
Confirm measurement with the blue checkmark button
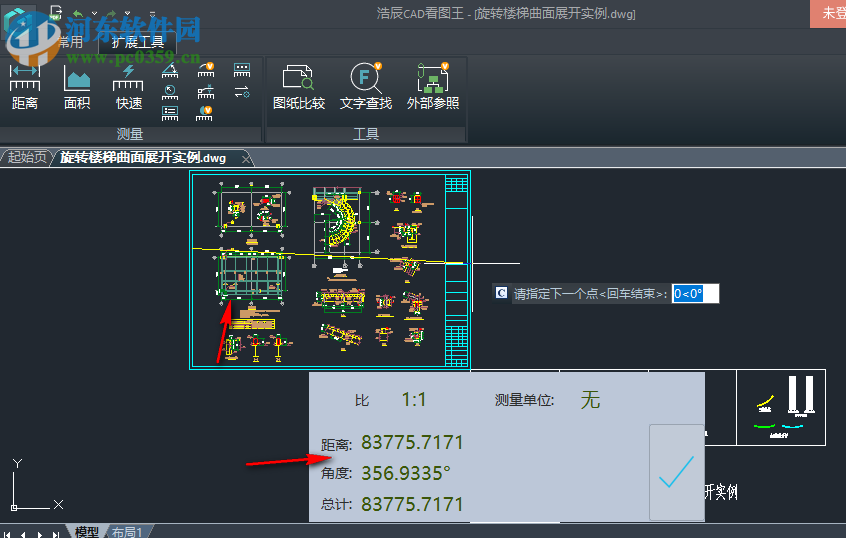tap(677, 472)
